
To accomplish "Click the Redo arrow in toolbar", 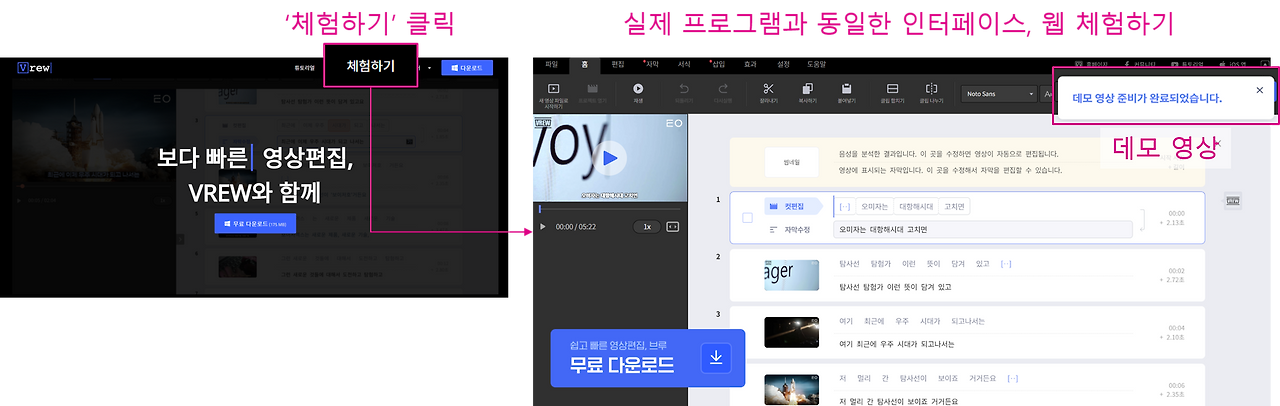I will [x=724, y=93].
